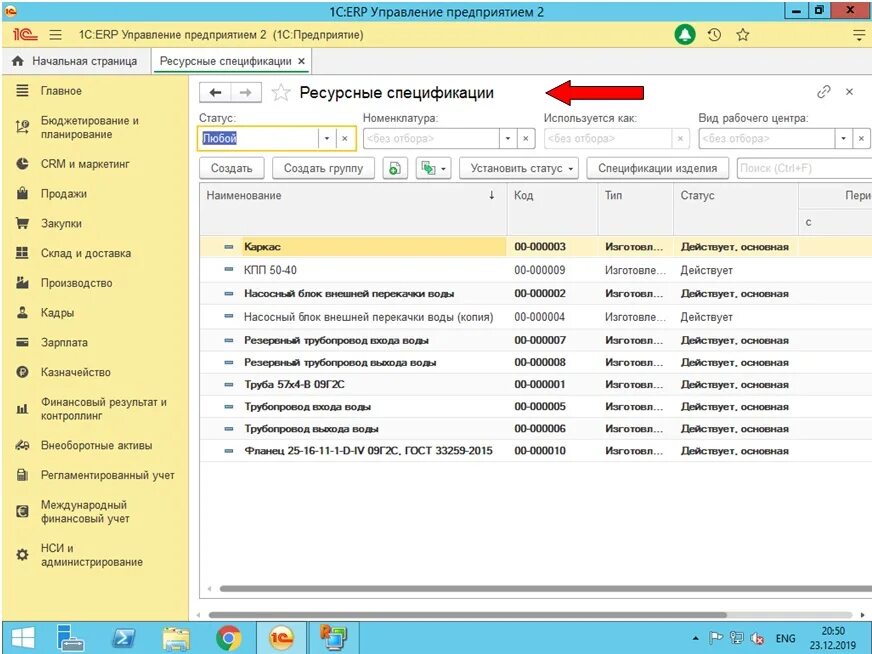
Task: Click the Номенклатура filter input
Action: [x=431, y=138]
